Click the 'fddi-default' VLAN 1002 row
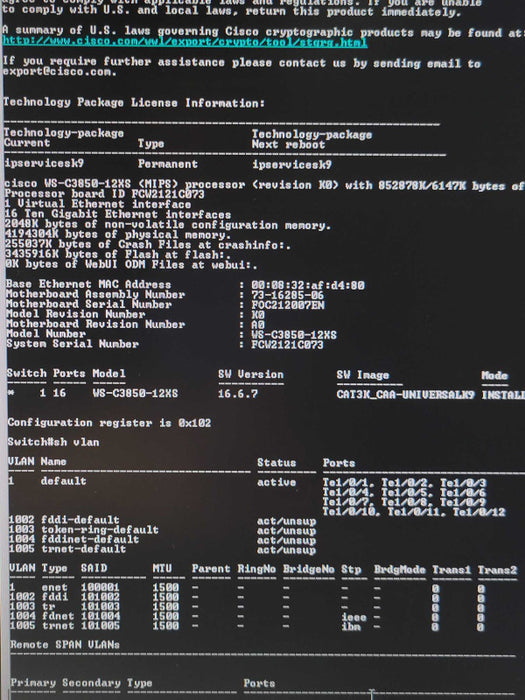This screenshot has width=525, height=700. pos(162,521)
